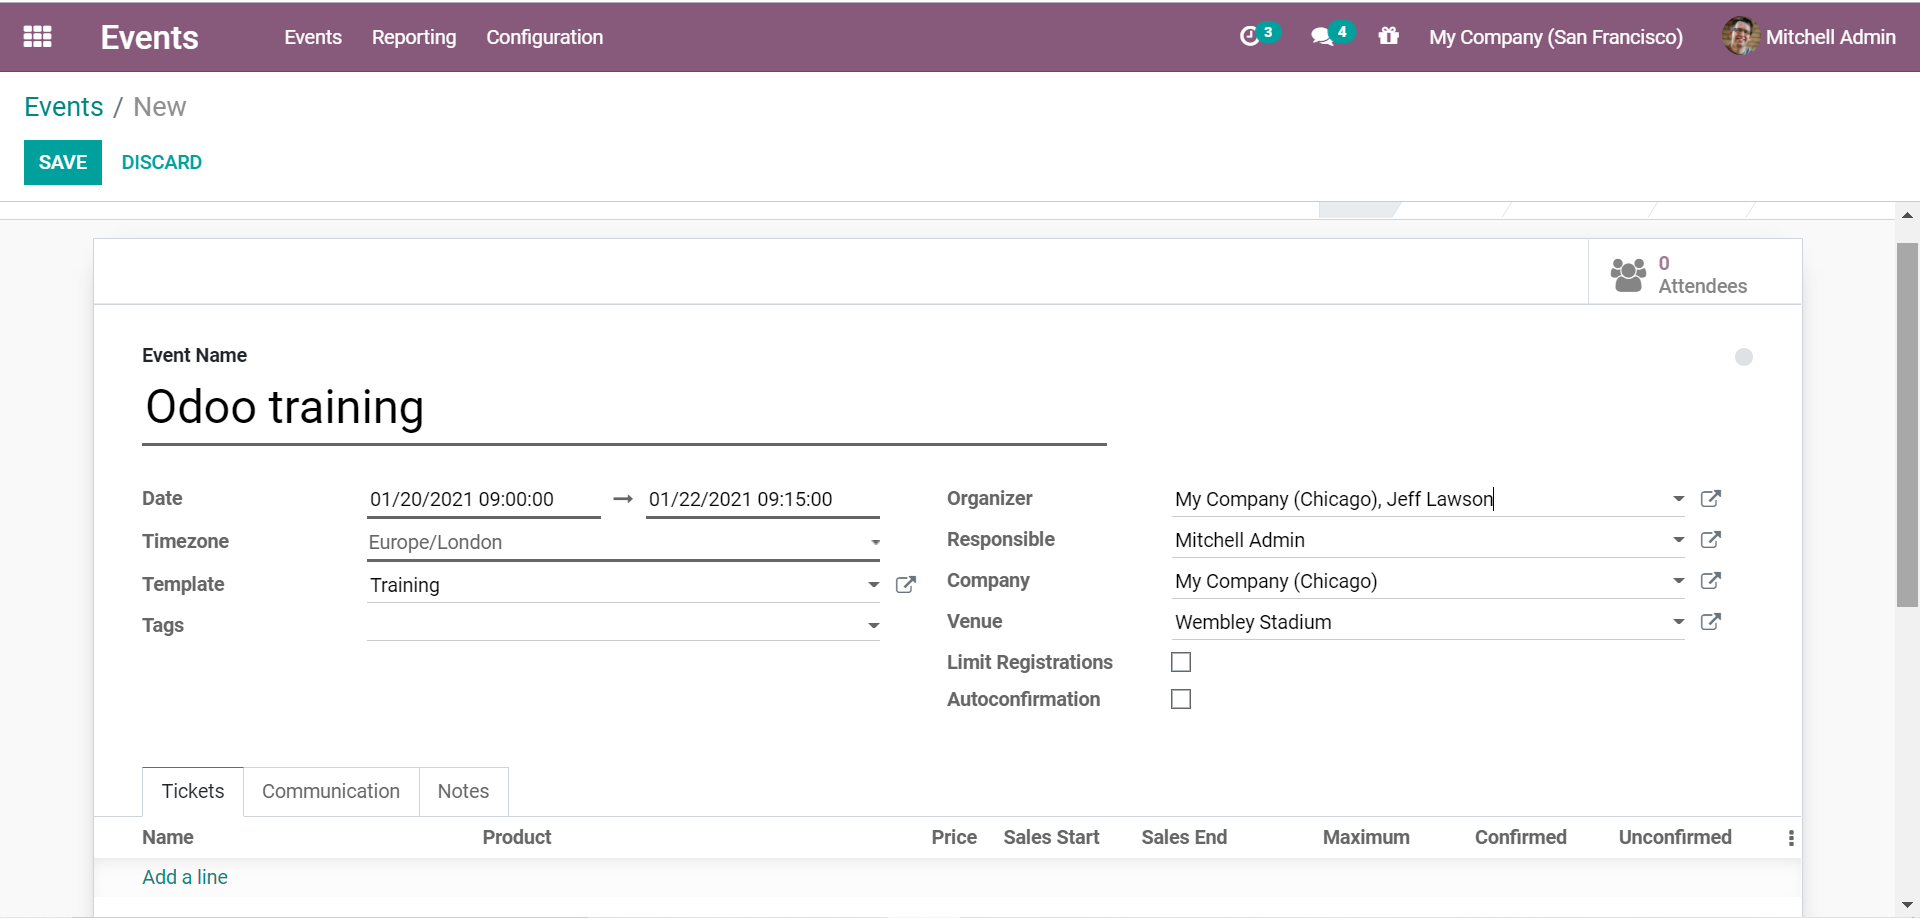This screenshot has width=1920, height=918.
Task: Click the Events app title
Action: [x=150, y=37]
